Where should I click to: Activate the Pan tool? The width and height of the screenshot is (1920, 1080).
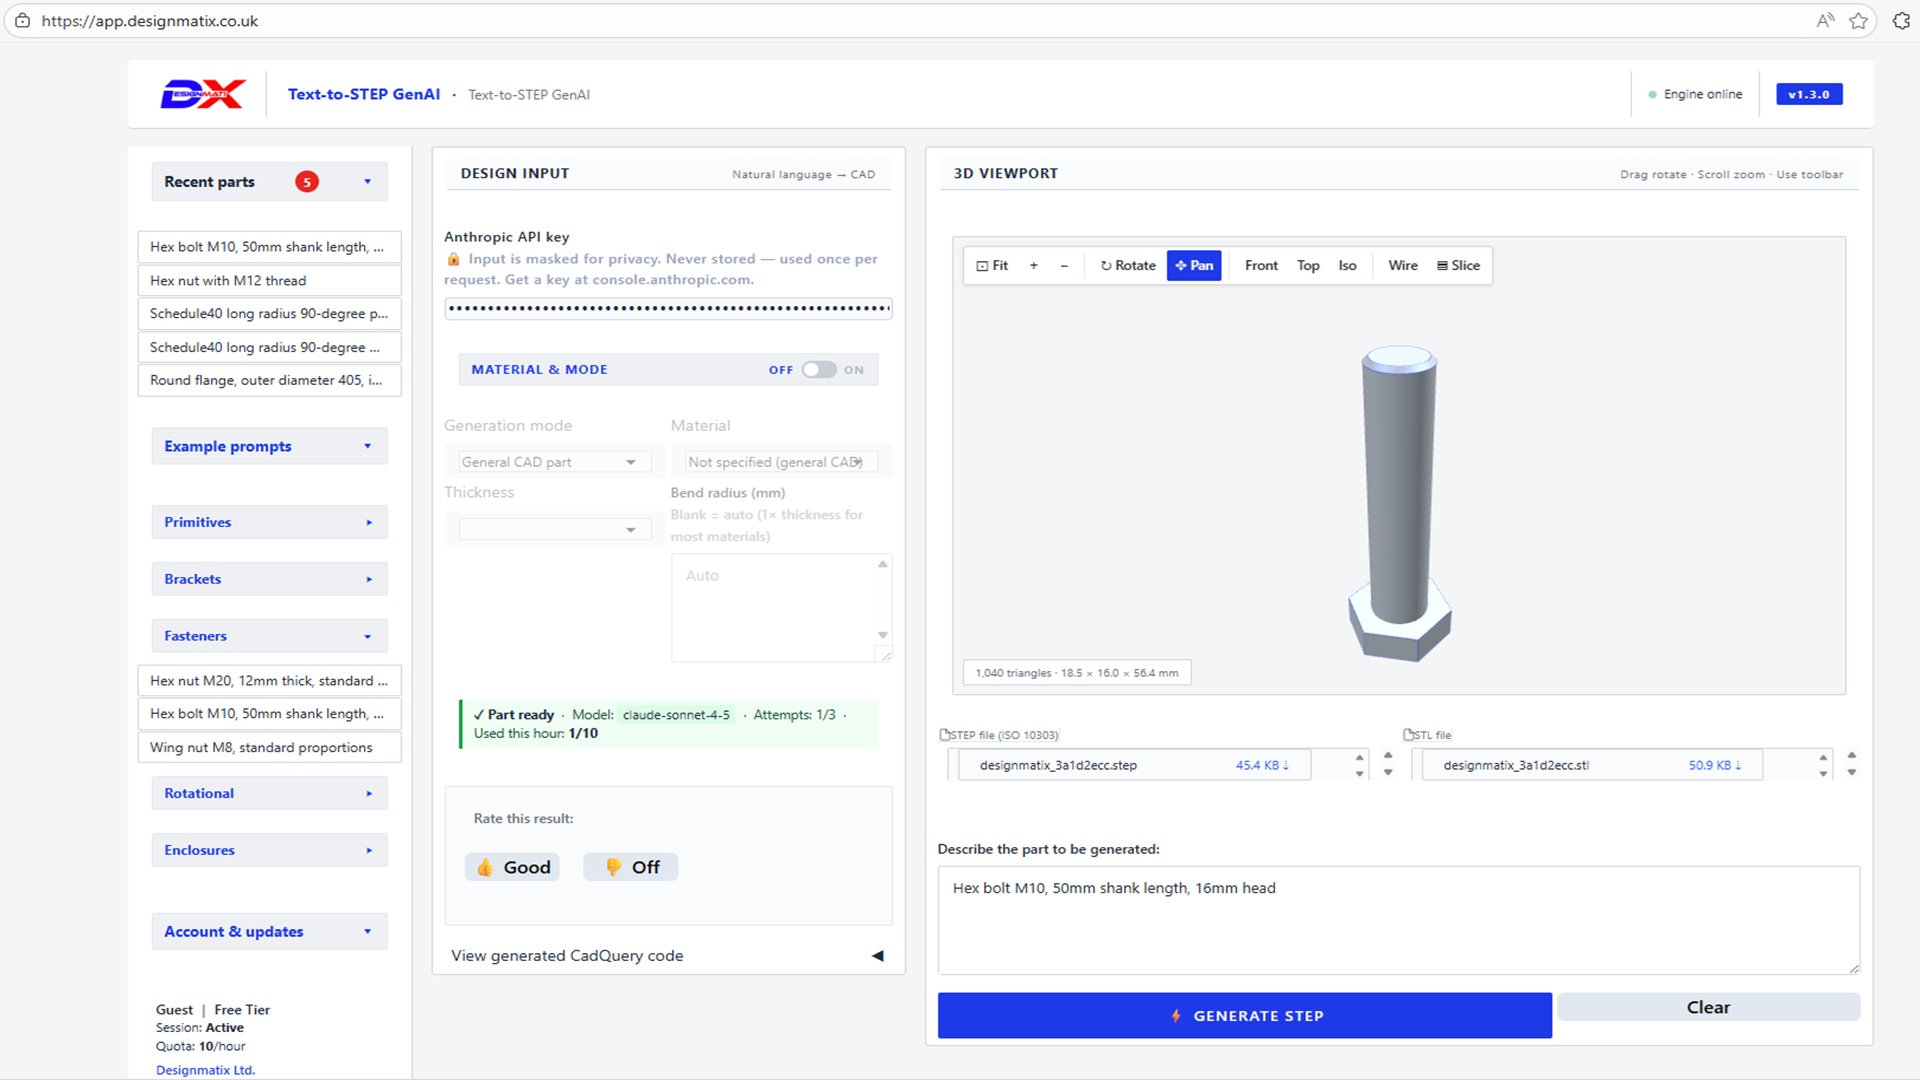pos(1194,265)
